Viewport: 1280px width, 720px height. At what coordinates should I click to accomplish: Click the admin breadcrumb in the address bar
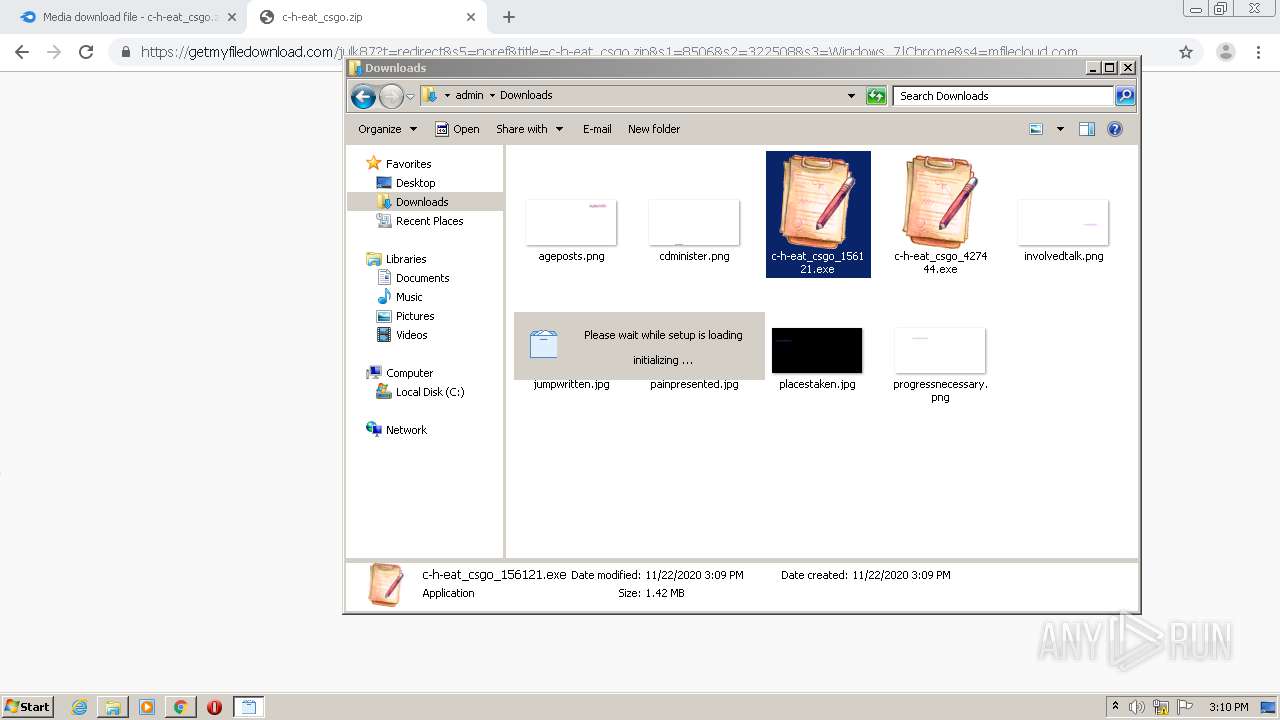click(x=469, y=96)
